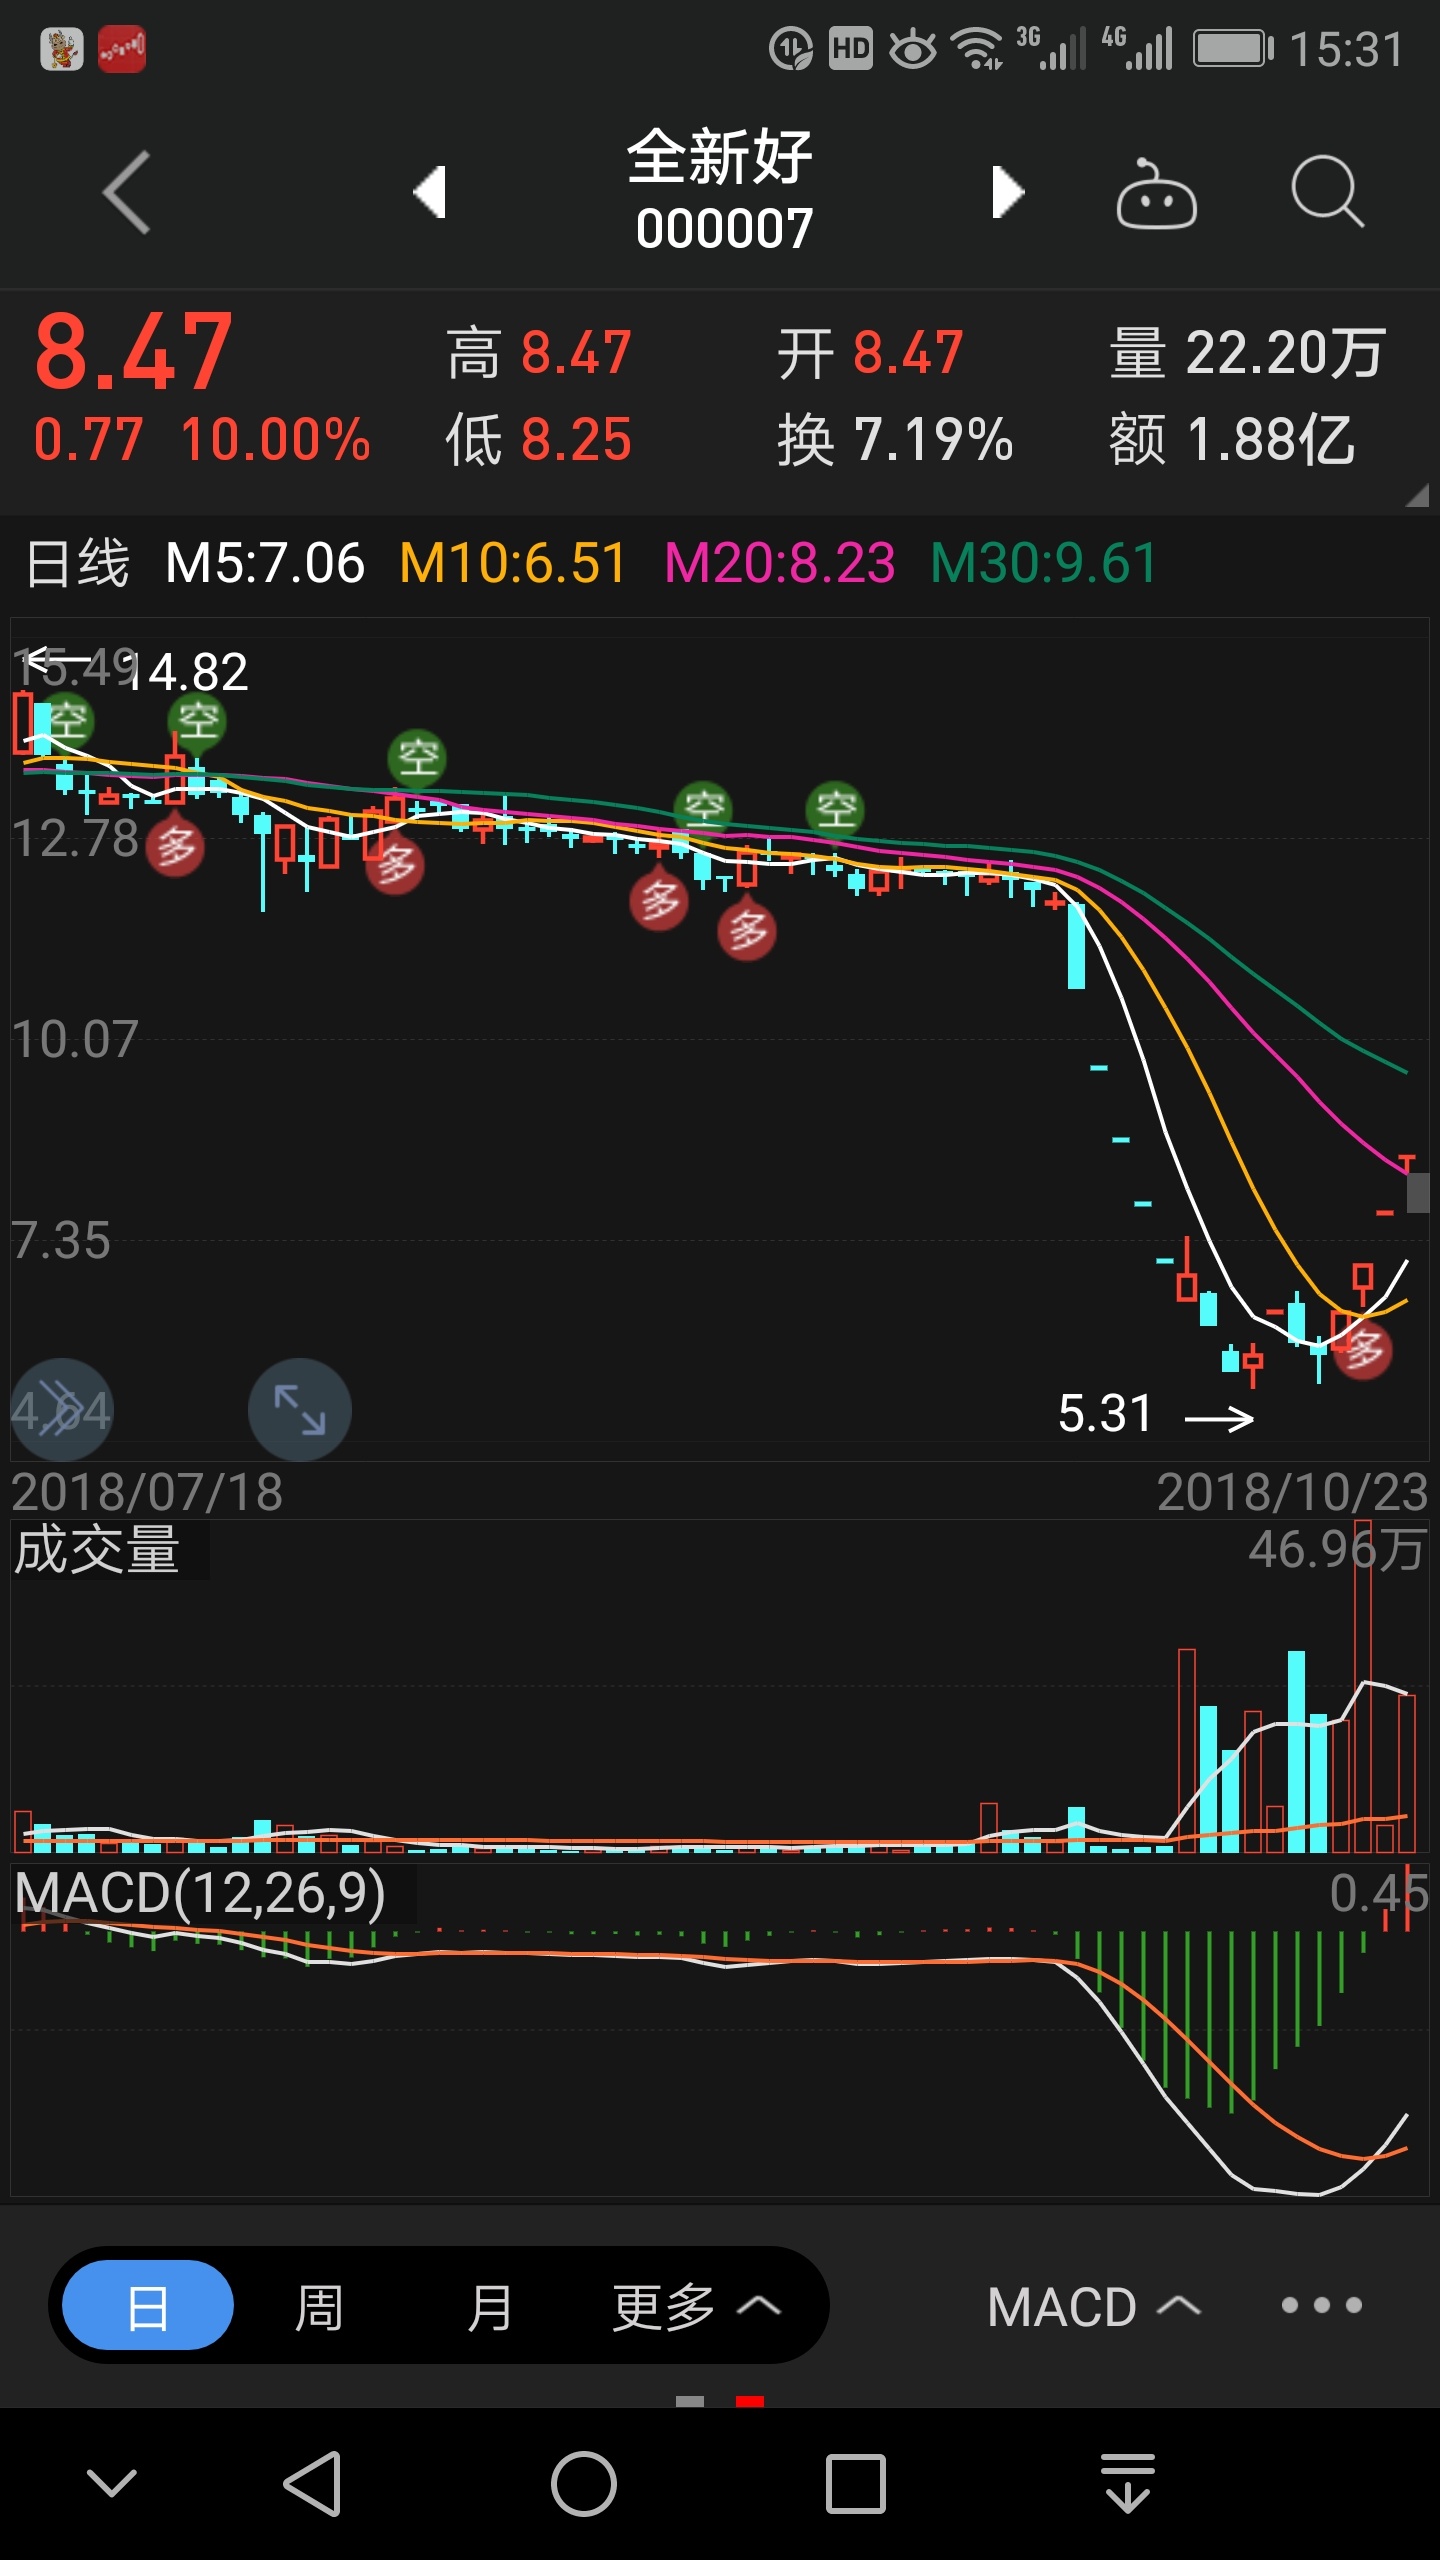Tap the amount figure 额 1.88亿
The width and height of the screenshot is (1440, 2560).
[x=1232, y=440]
